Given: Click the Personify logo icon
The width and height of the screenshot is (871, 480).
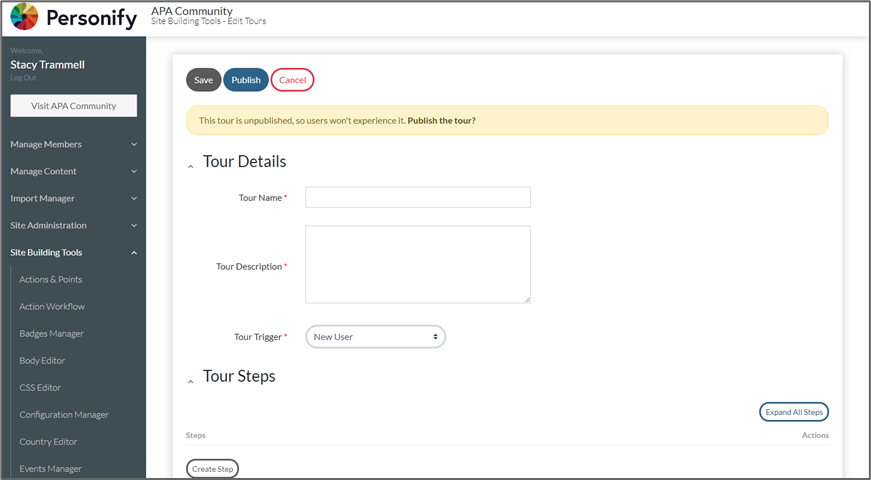Looking at the screenshot, I should pos(24,17).
